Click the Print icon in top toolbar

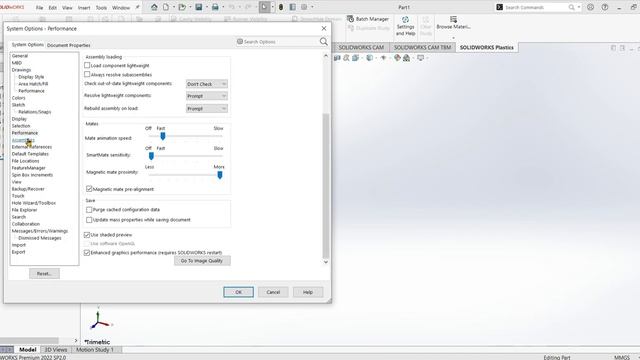215,7
